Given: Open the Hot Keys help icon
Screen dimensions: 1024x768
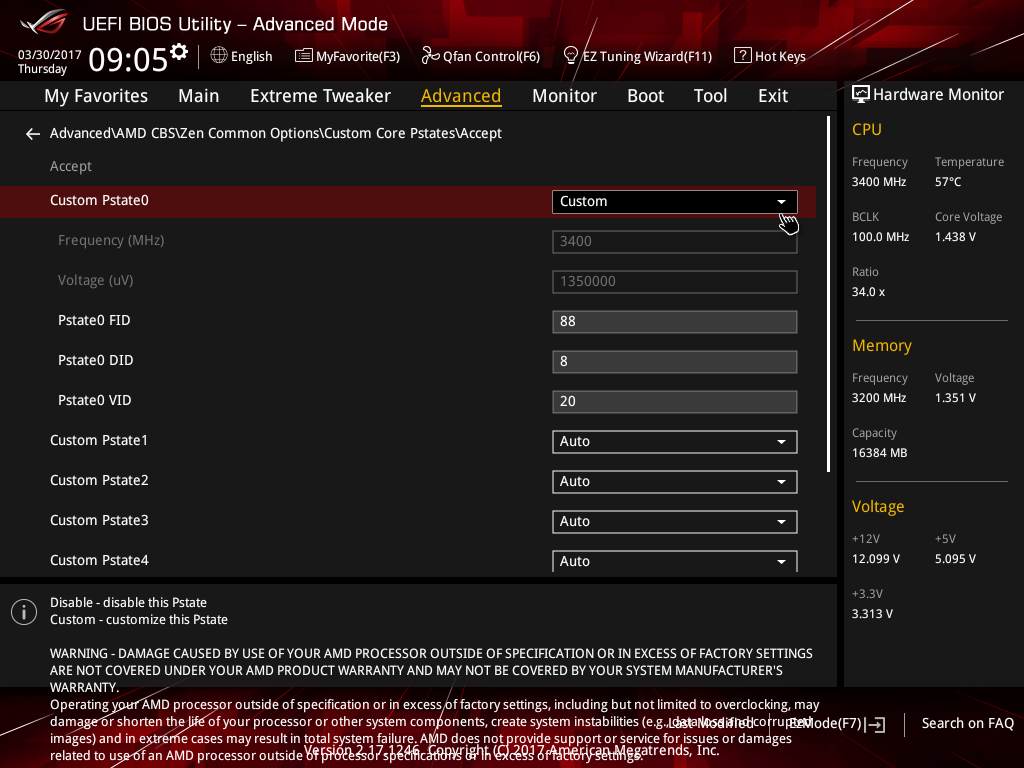Looking at the screenshot, I should 742,56.
